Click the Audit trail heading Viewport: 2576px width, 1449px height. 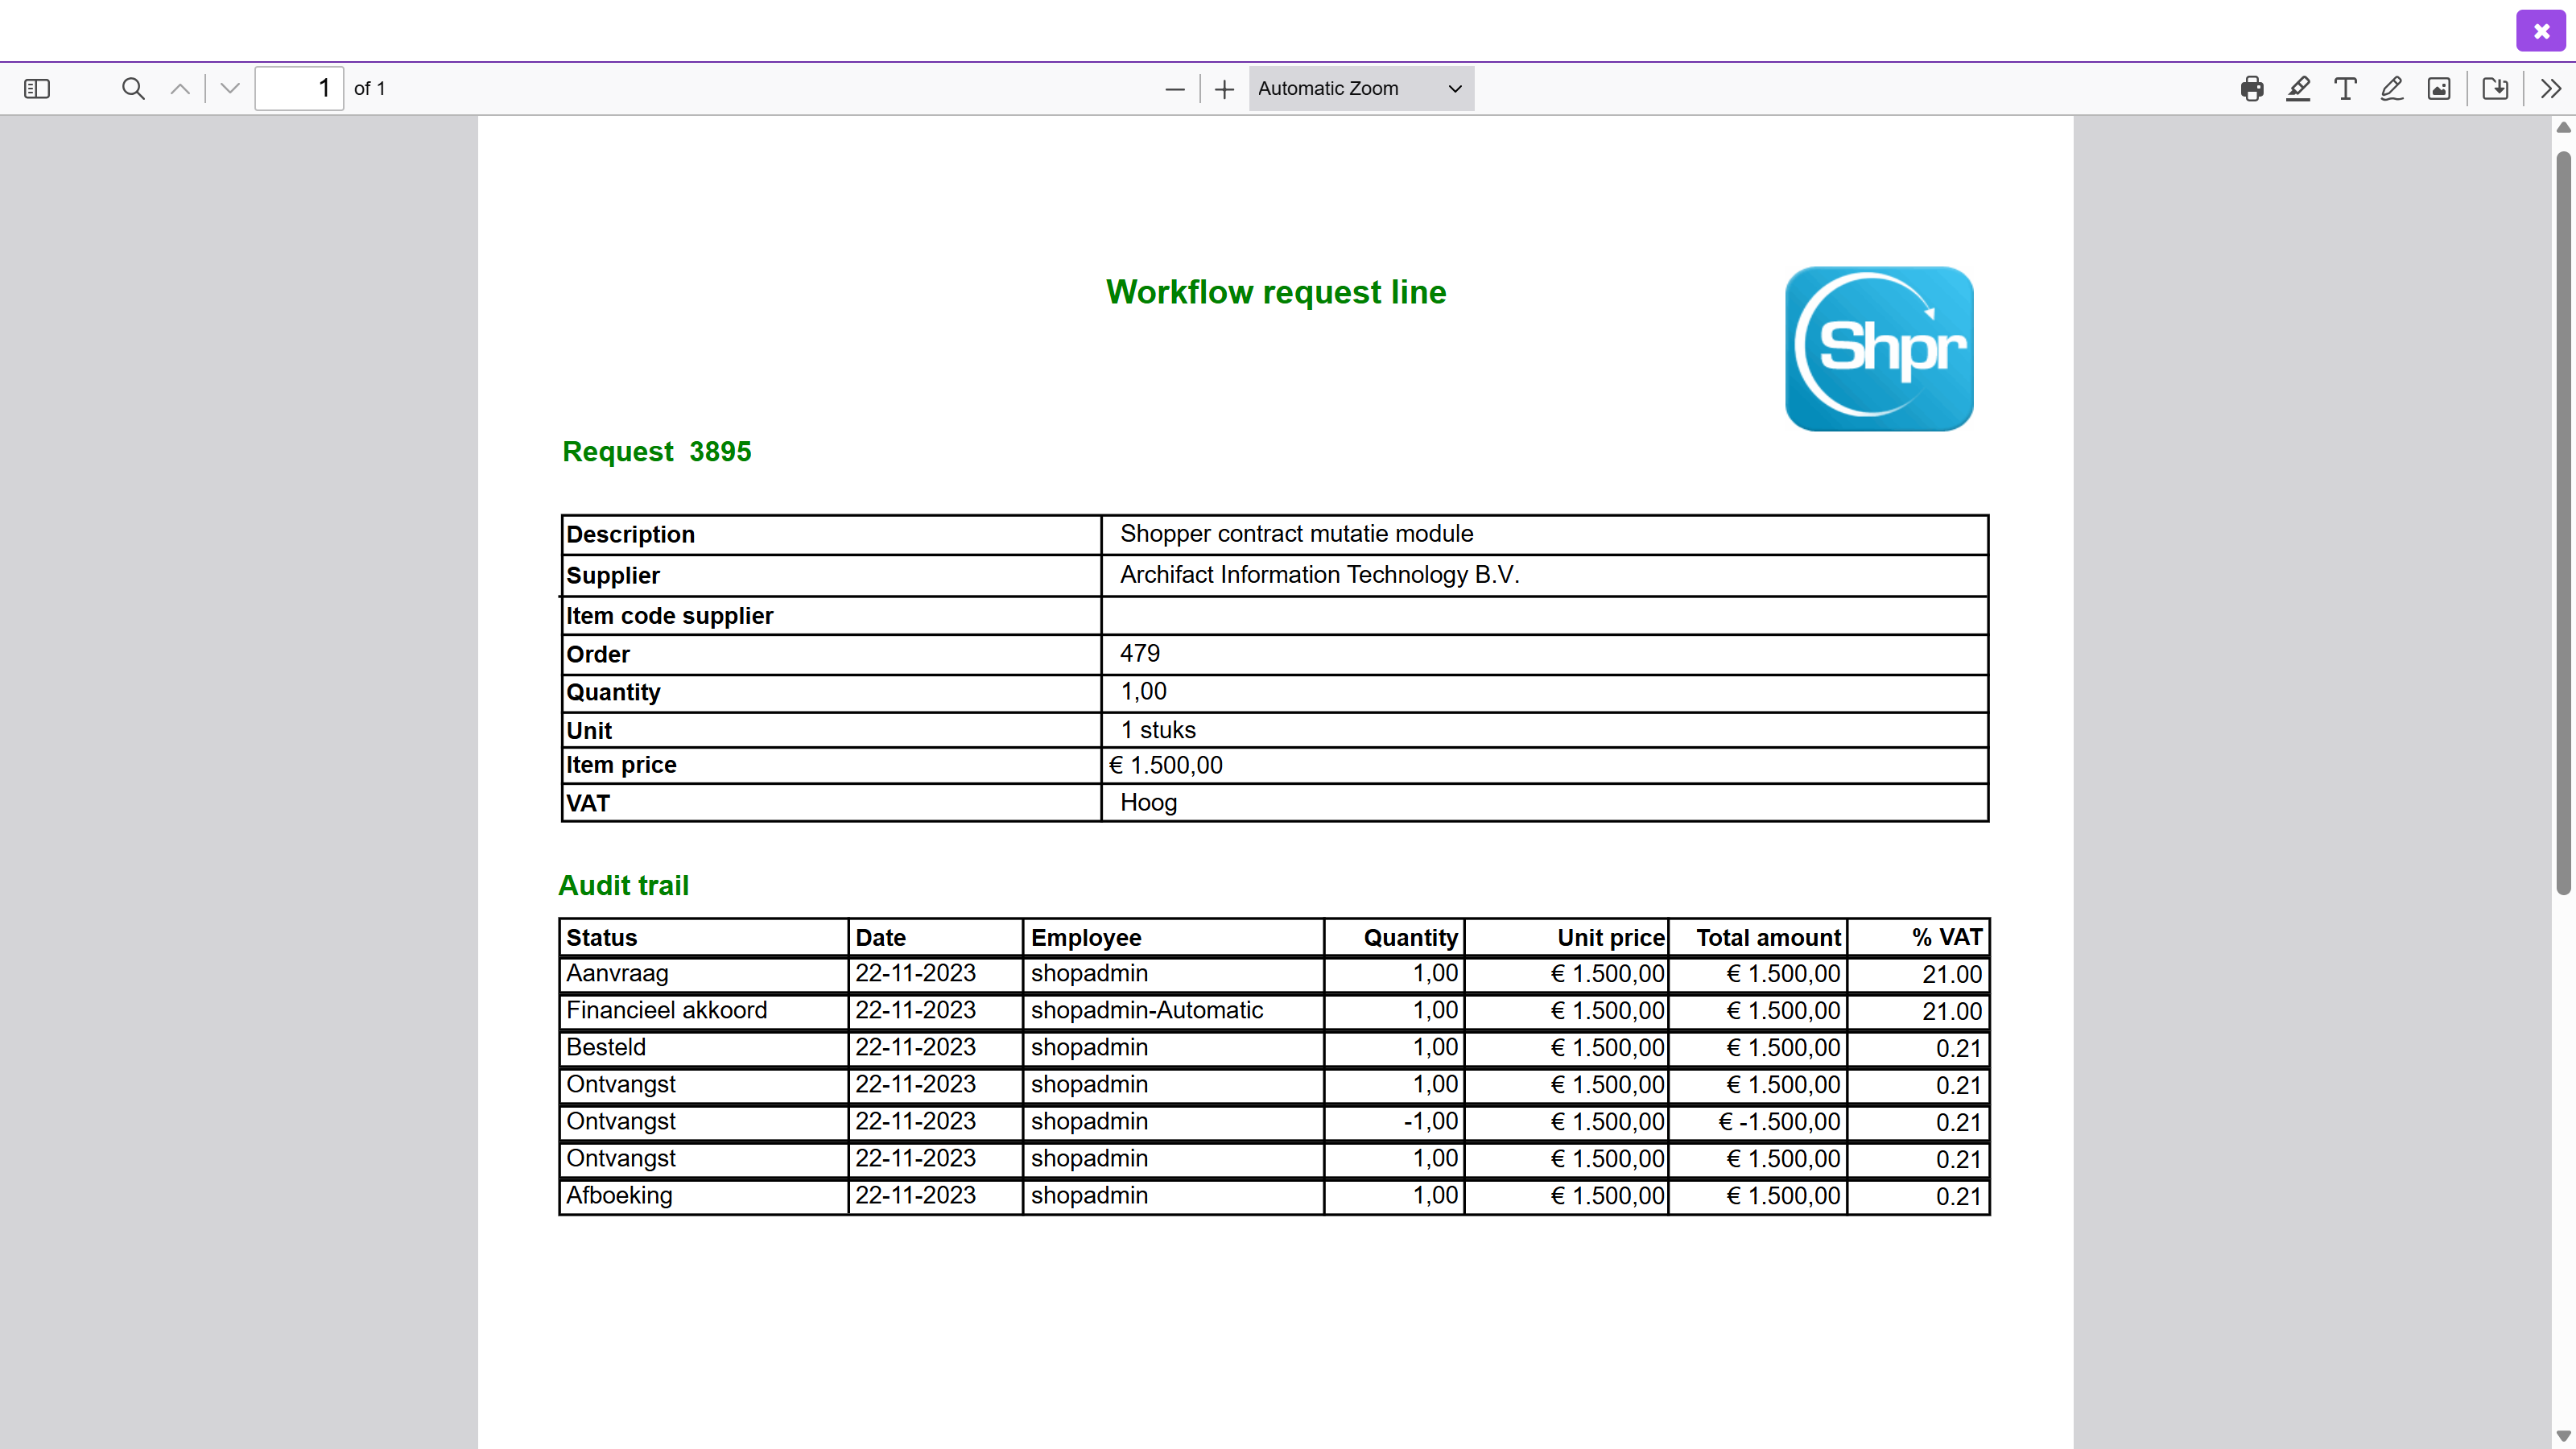coord(623,885)
